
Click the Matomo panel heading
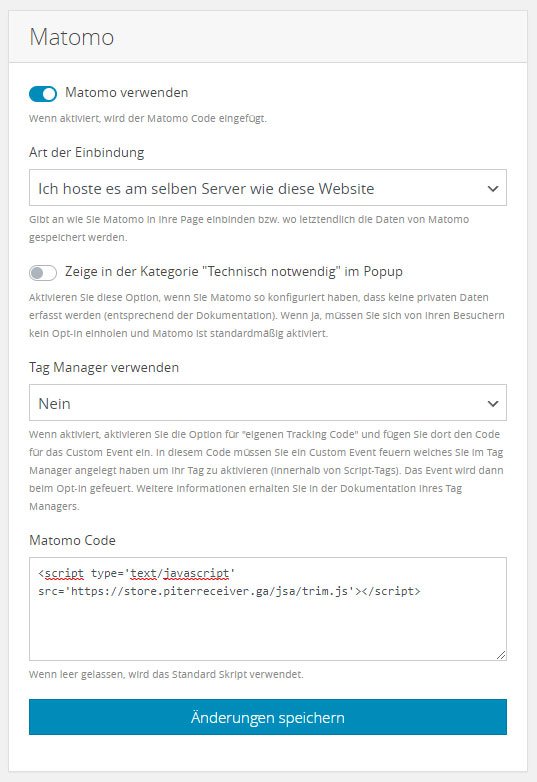click(72, 37)
